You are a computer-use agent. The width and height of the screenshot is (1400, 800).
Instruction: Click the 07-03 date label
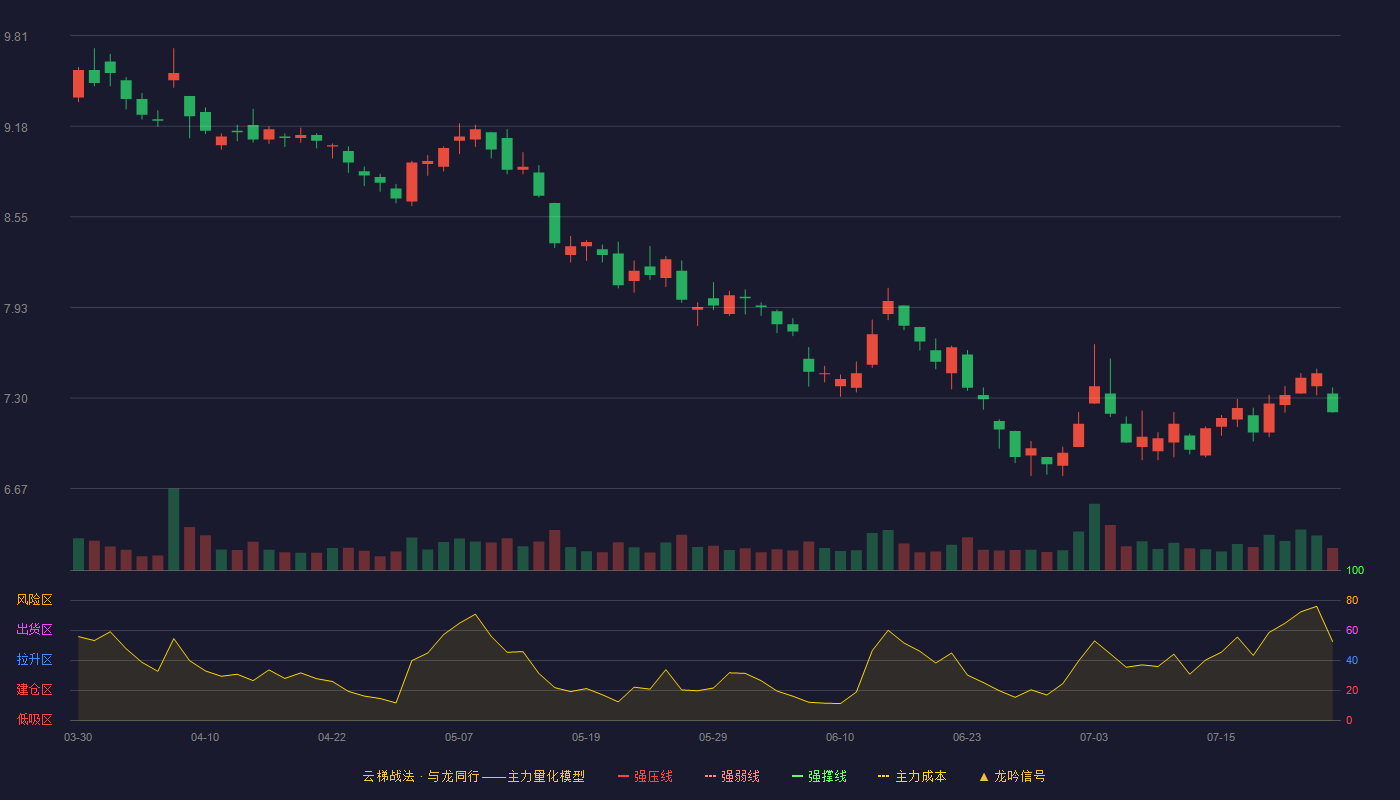pos(1094,737)
